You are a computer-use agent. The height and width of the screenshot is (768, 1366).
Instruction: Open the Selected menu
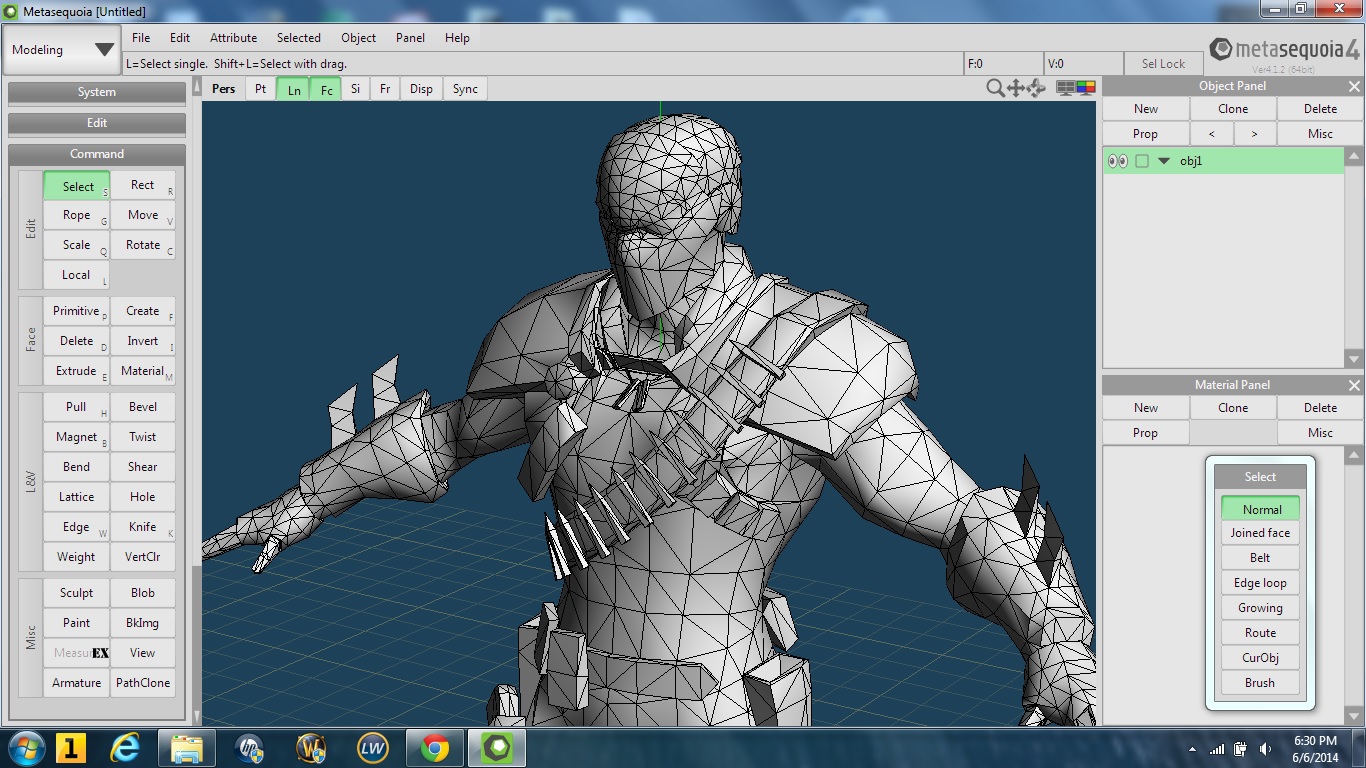pyautogui.click(x=298, y=38)
